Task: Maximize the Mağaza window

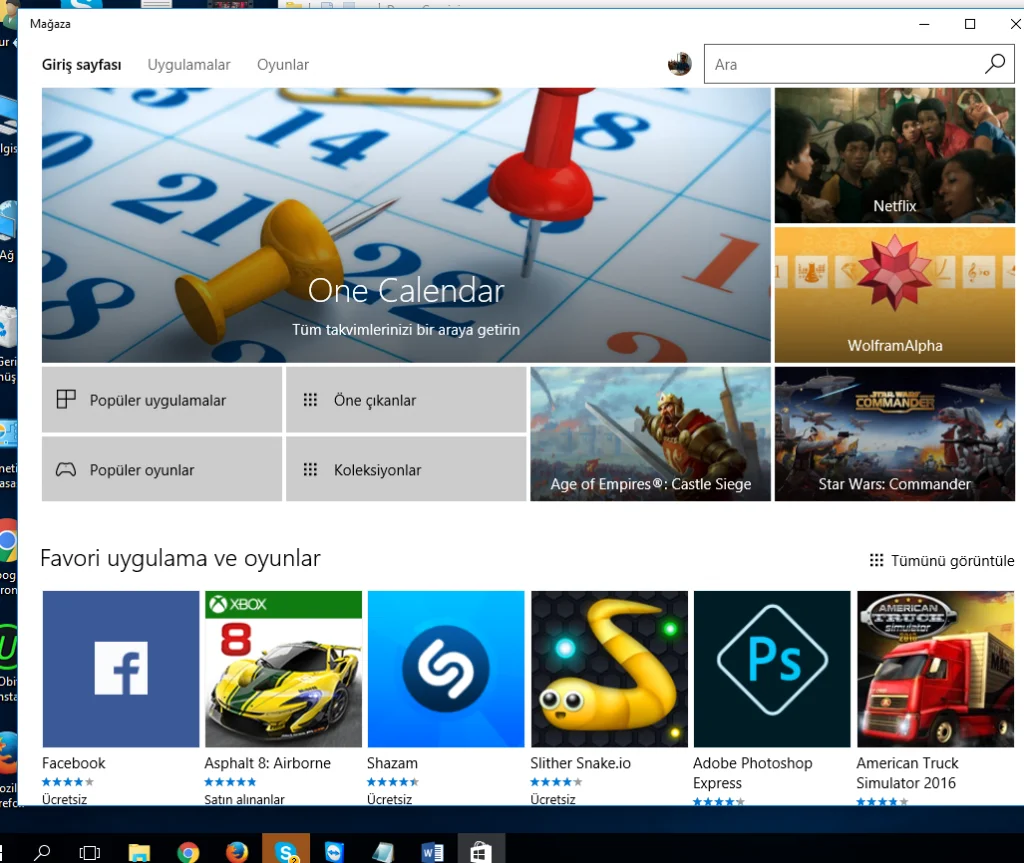Action: 970,24
